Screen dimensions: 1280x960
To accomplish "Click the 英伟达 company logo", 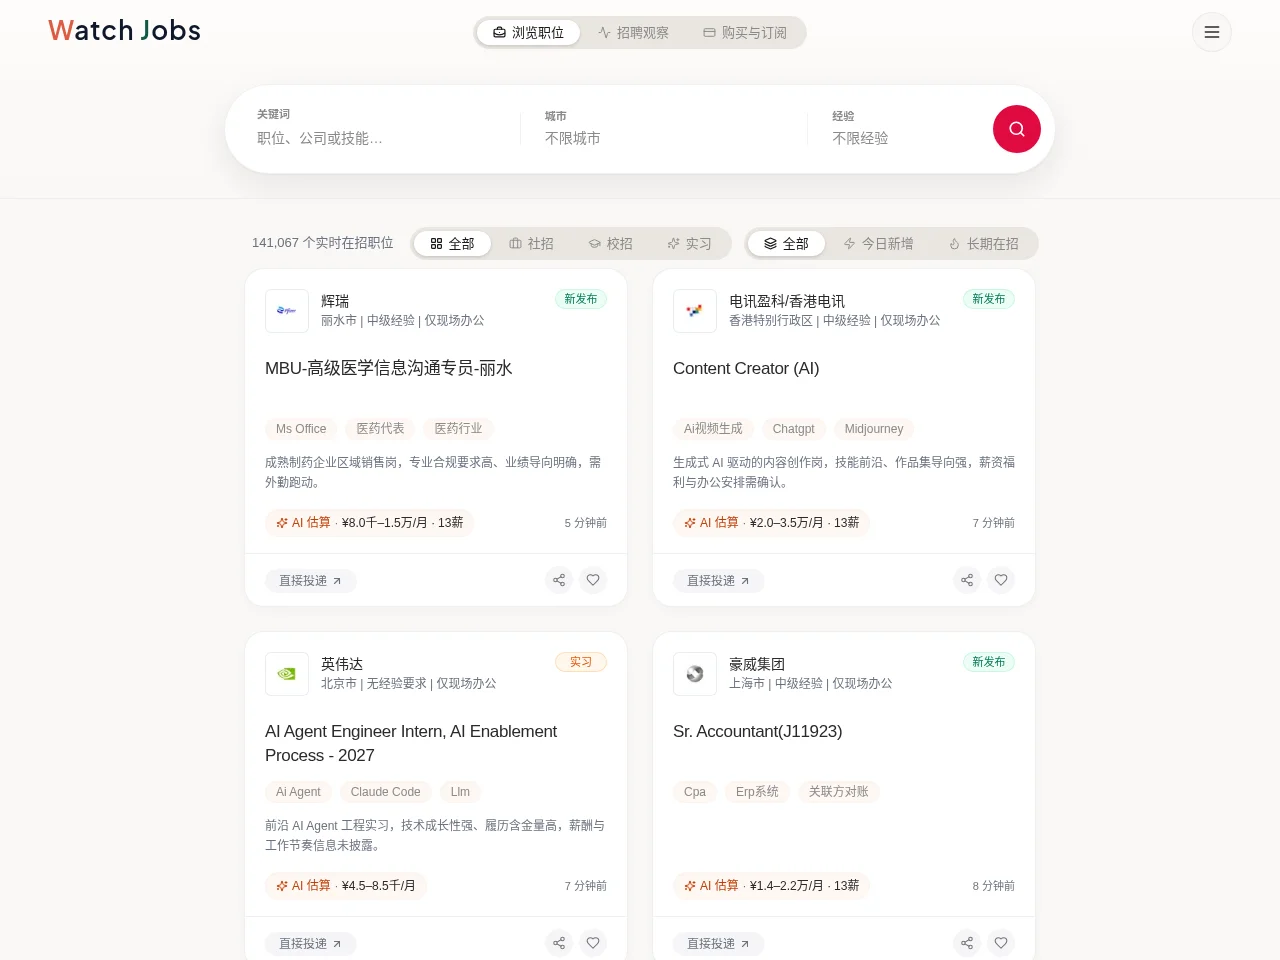I will (287, 674).
